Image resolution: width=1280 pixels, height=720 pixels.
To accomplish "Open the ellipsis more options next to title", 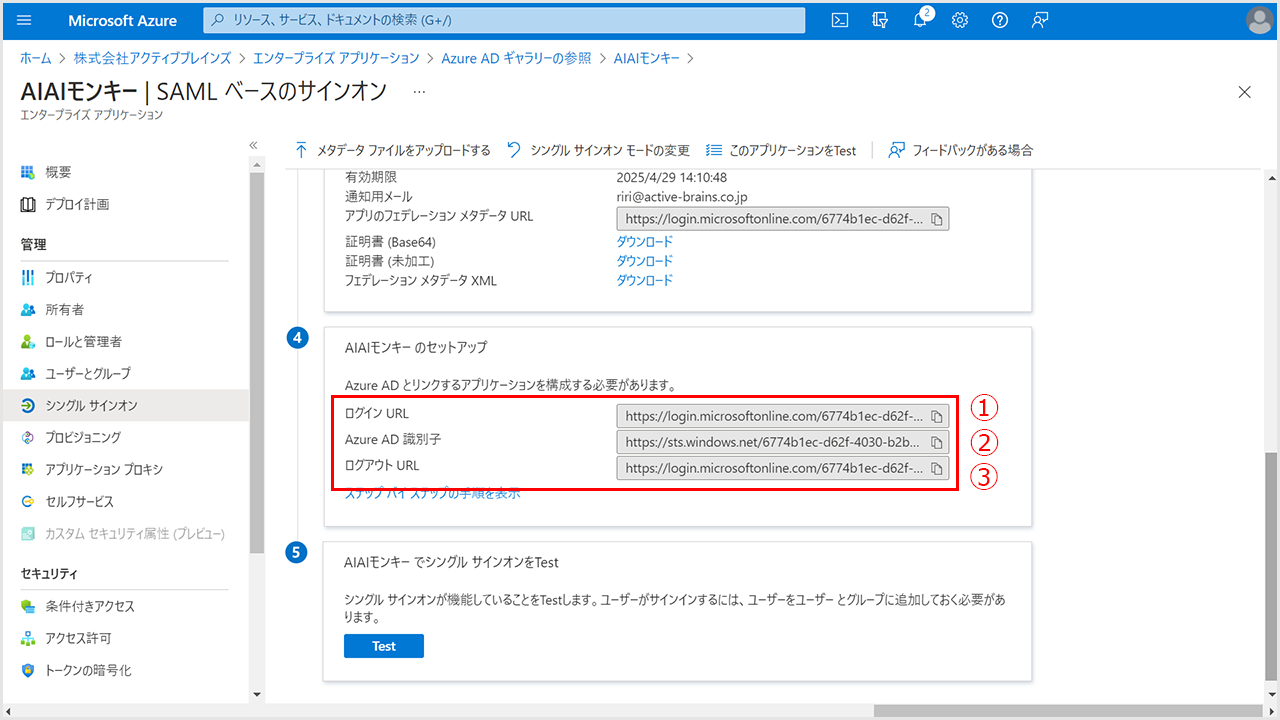I will pos(419,91).
